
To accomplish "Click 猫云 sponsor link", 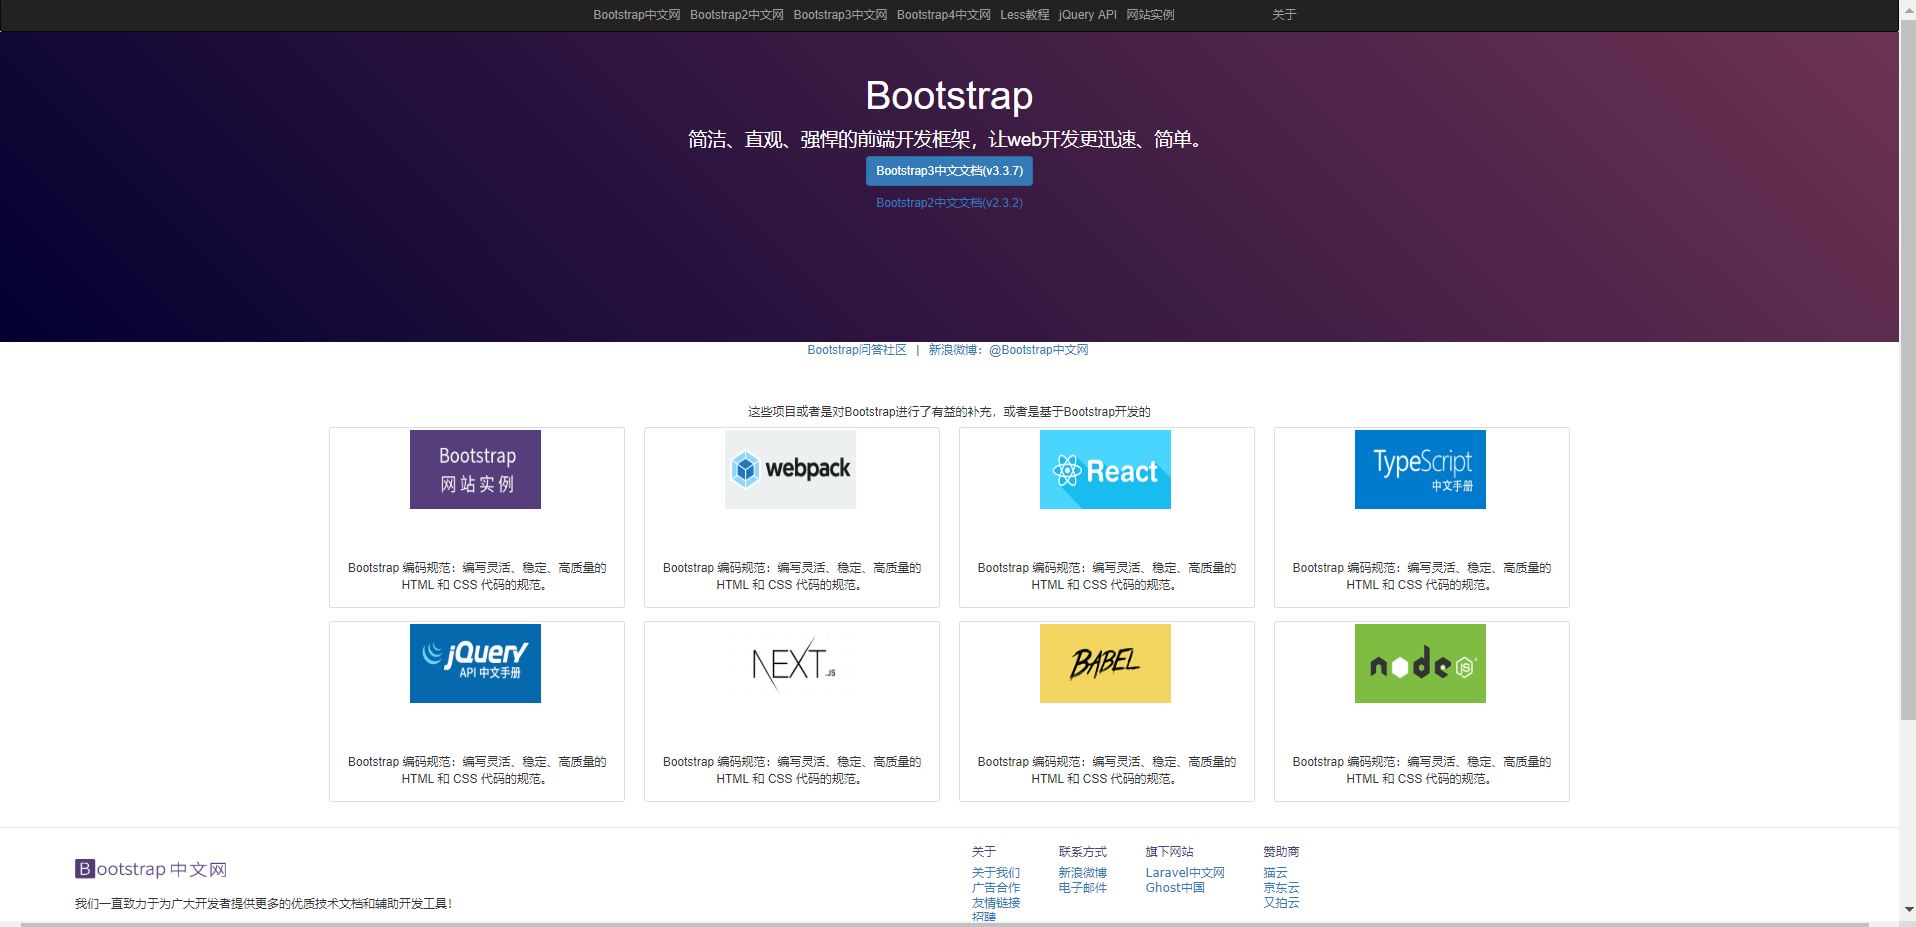I will coord(1275,873).
